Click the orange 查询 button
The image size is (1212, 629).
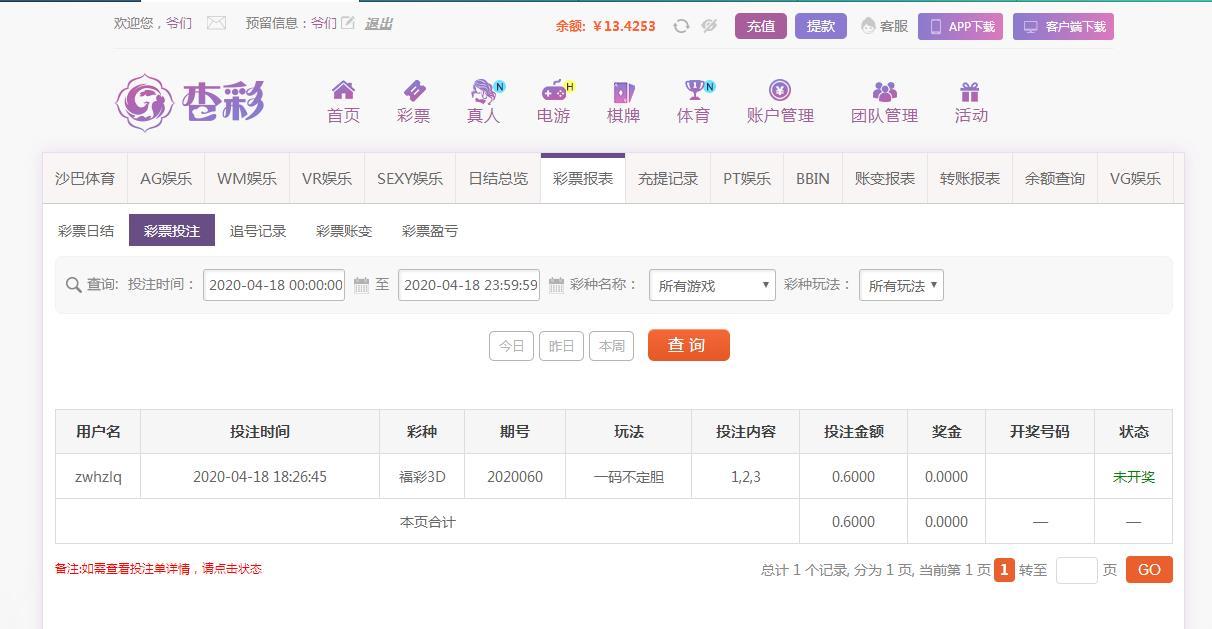tap(689, 345)
